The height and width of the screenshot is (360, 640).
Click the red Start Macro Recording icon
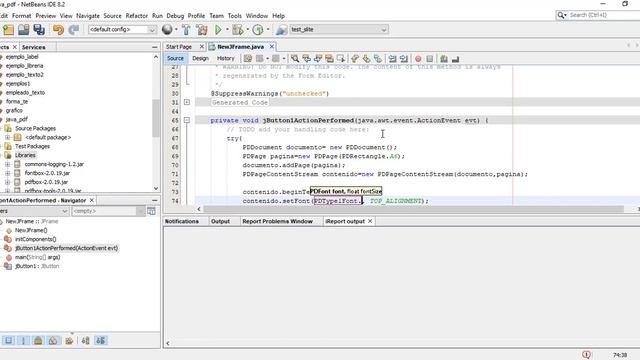pyautogui.click(x=418, y=59)
